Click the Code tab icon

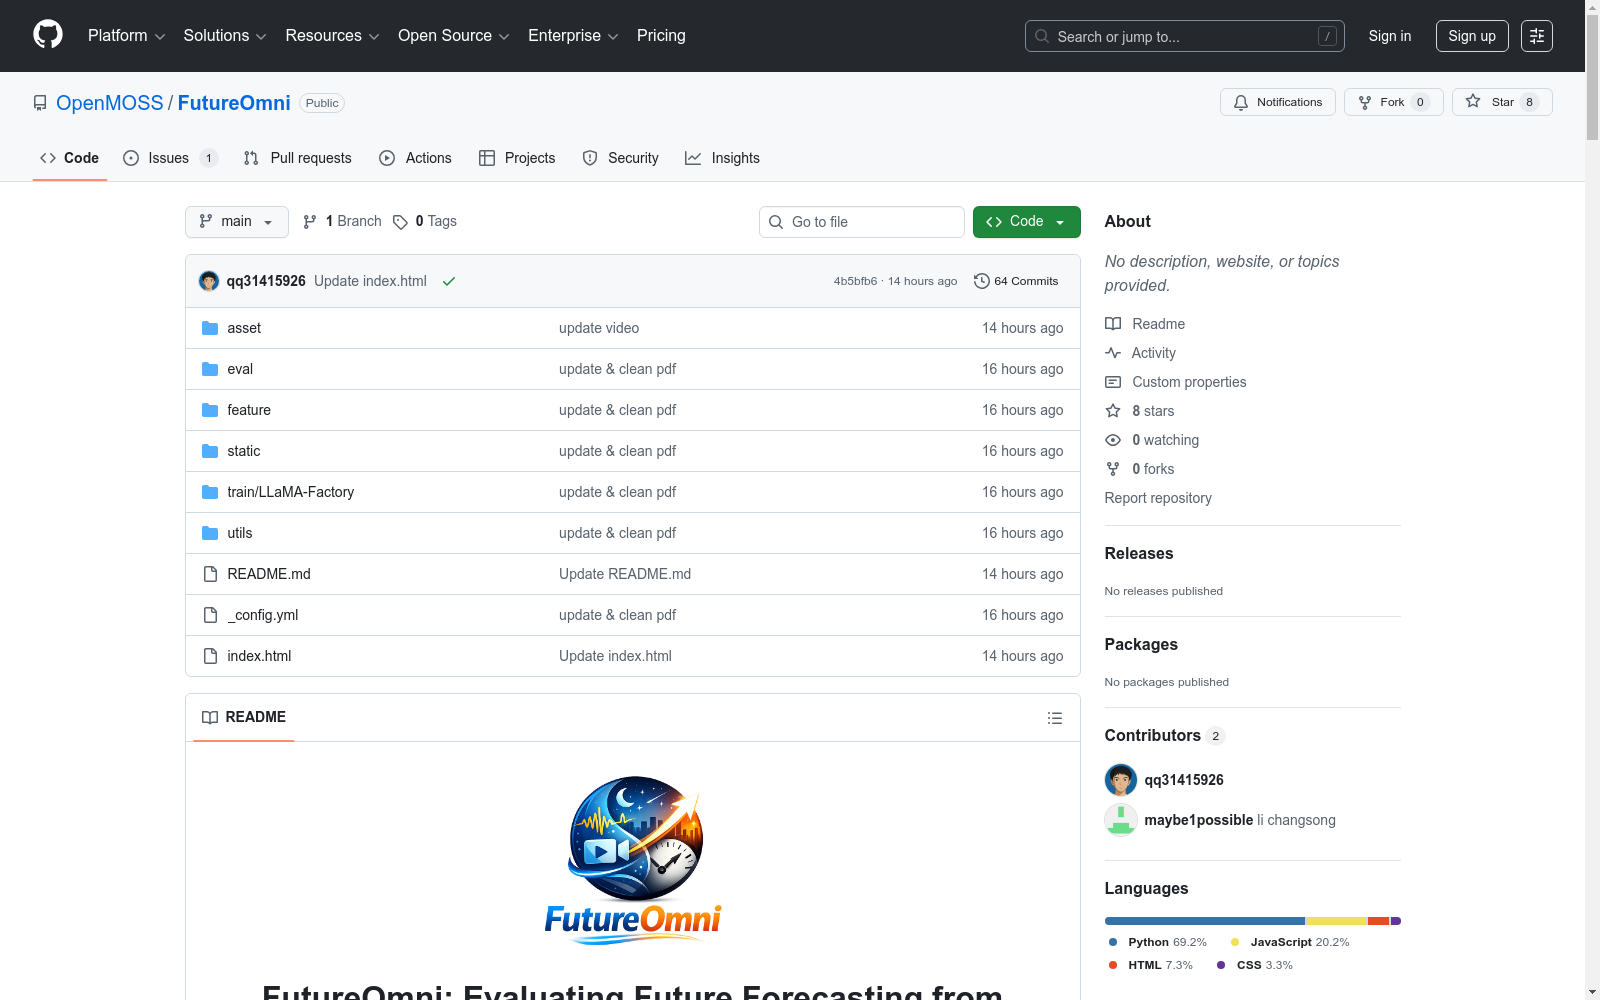(x=48, y=158)
